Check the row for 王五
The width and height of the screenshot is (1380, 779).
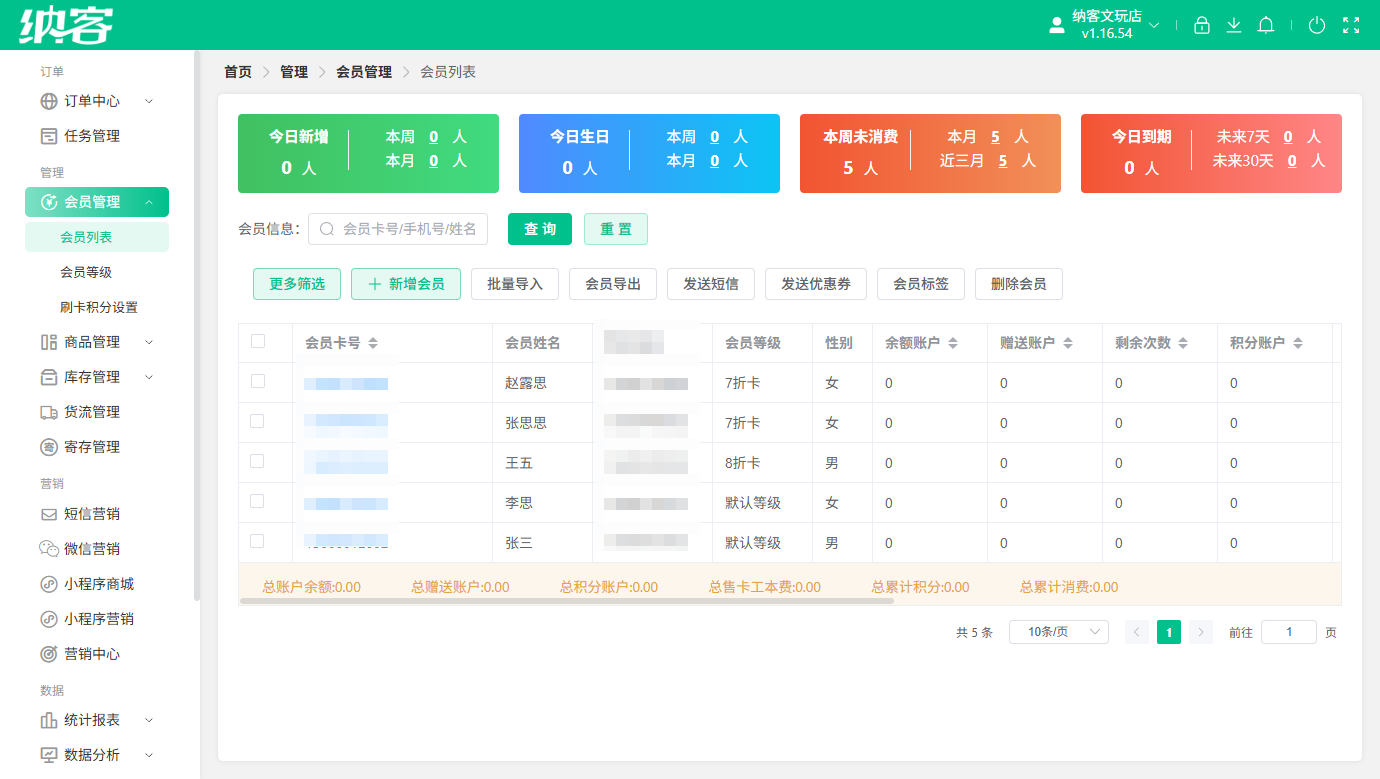(258, 461)
